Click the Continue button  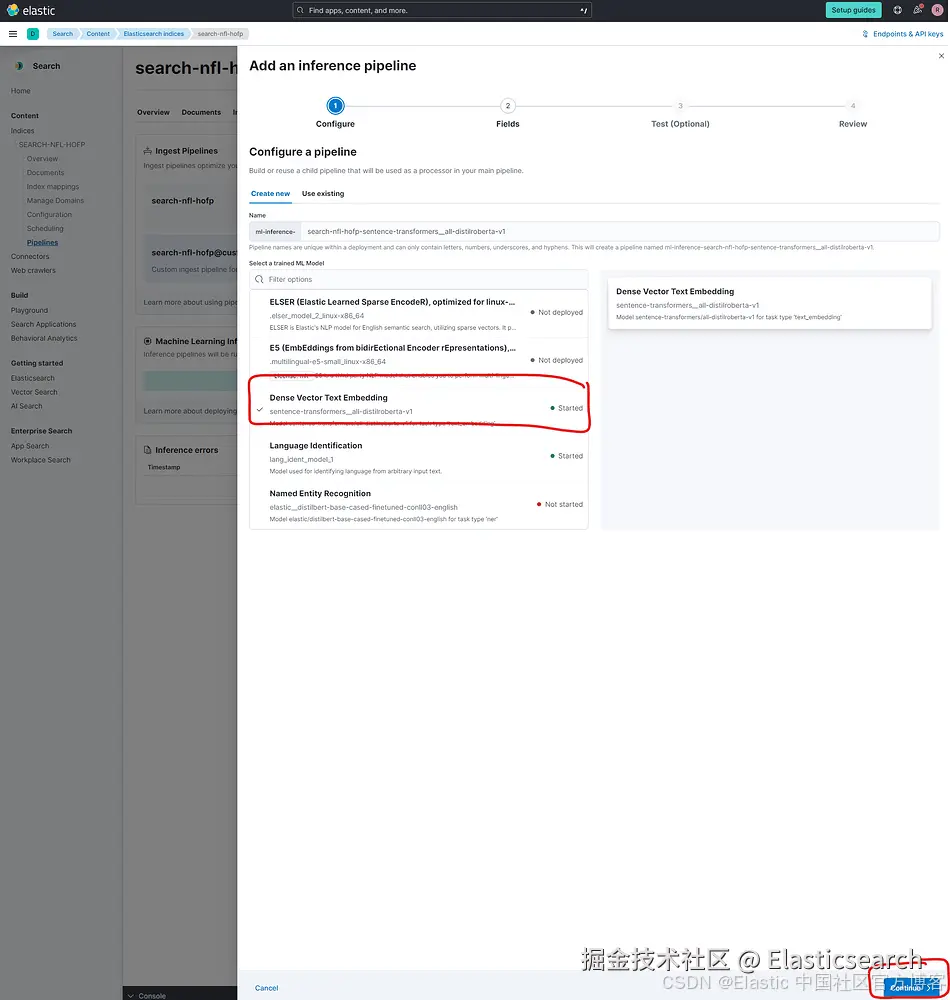click(910, 987)
